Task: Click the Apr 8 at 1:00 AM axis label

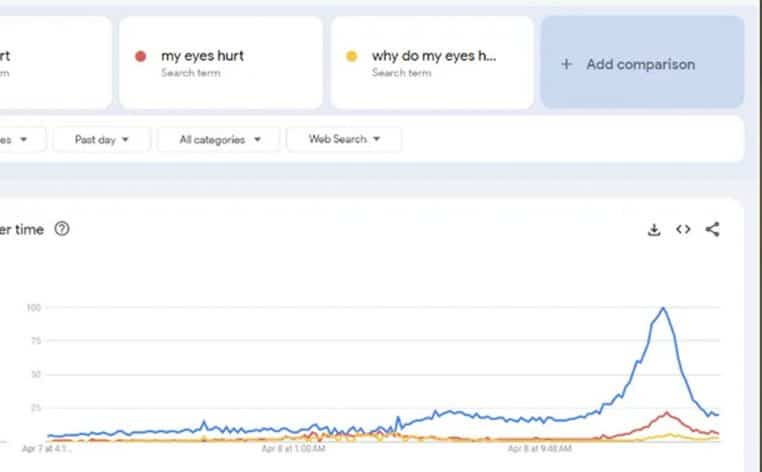Action: (294, 449)
